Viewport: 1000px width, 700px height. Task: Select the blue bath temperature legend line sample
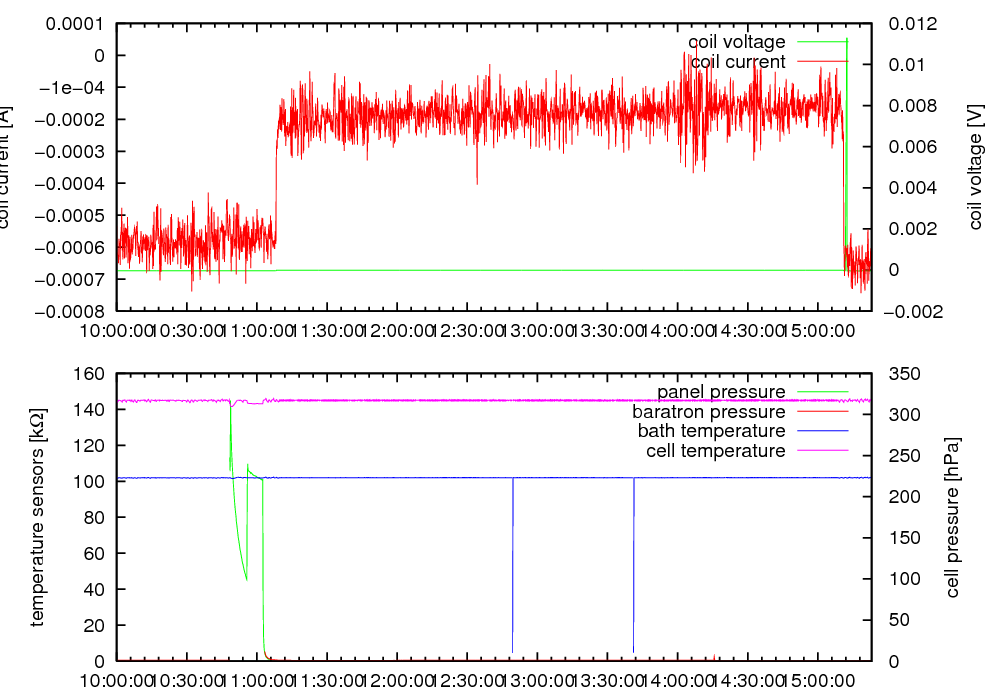tap(820, 431)
